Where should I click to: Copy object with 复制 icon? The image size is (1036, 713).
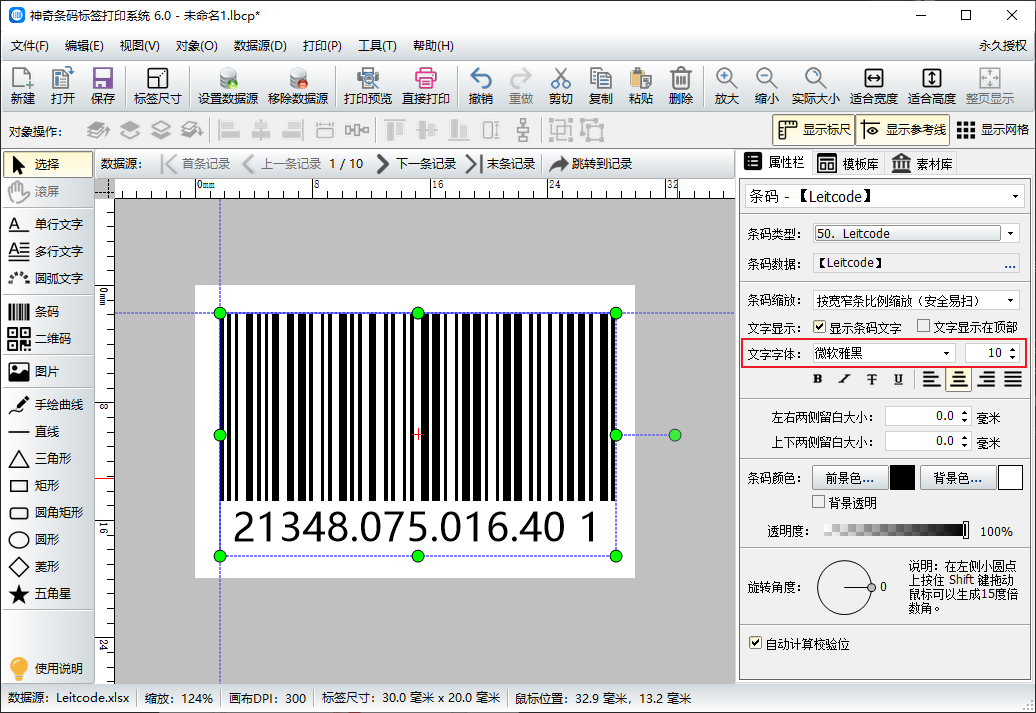pyautogui.click(x=601, y=86)
